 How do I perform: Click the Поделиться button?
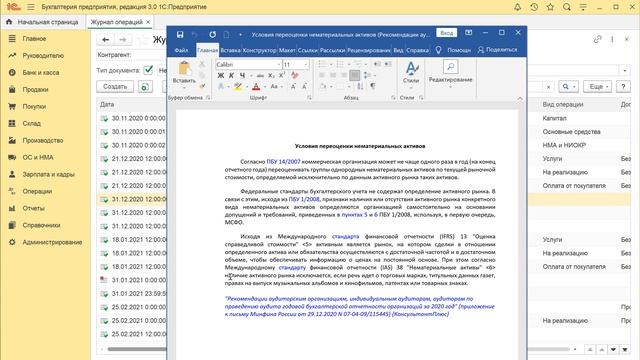coord(497,49)
